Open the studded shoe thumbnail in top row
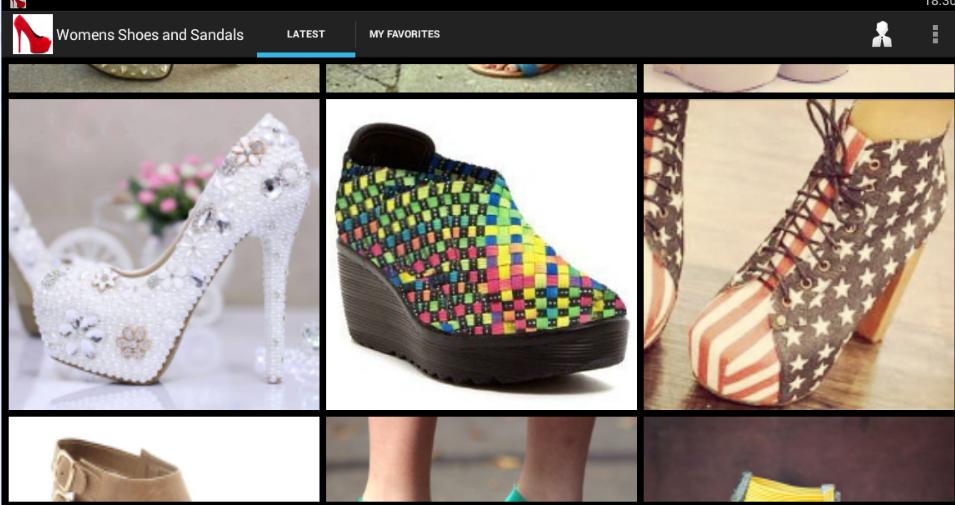 point(164,78)
